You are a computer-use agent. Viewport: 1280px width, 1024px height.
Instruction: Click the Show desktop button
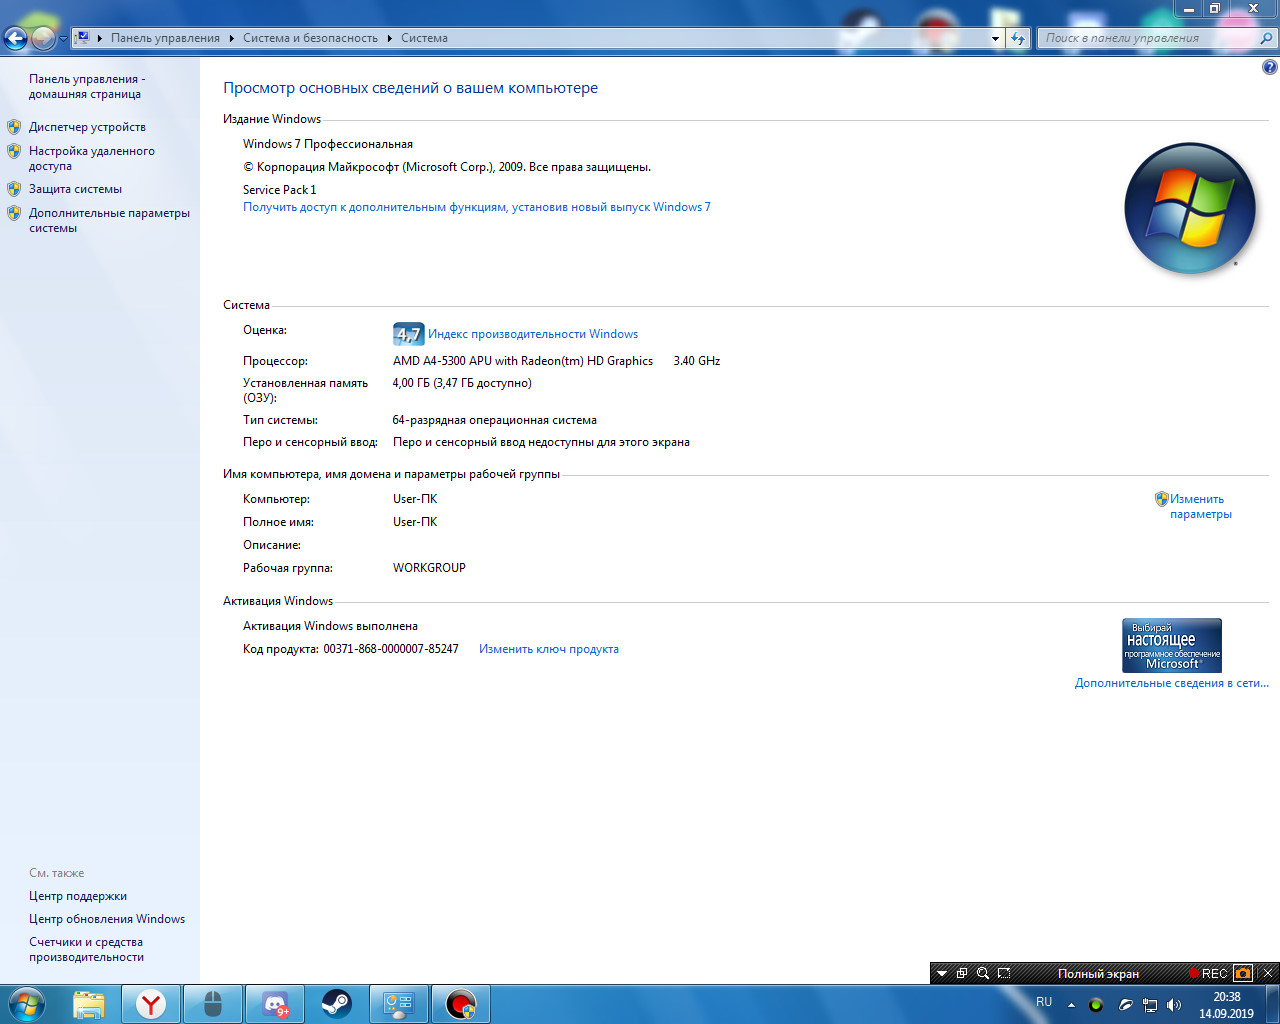(1272, 1004)
